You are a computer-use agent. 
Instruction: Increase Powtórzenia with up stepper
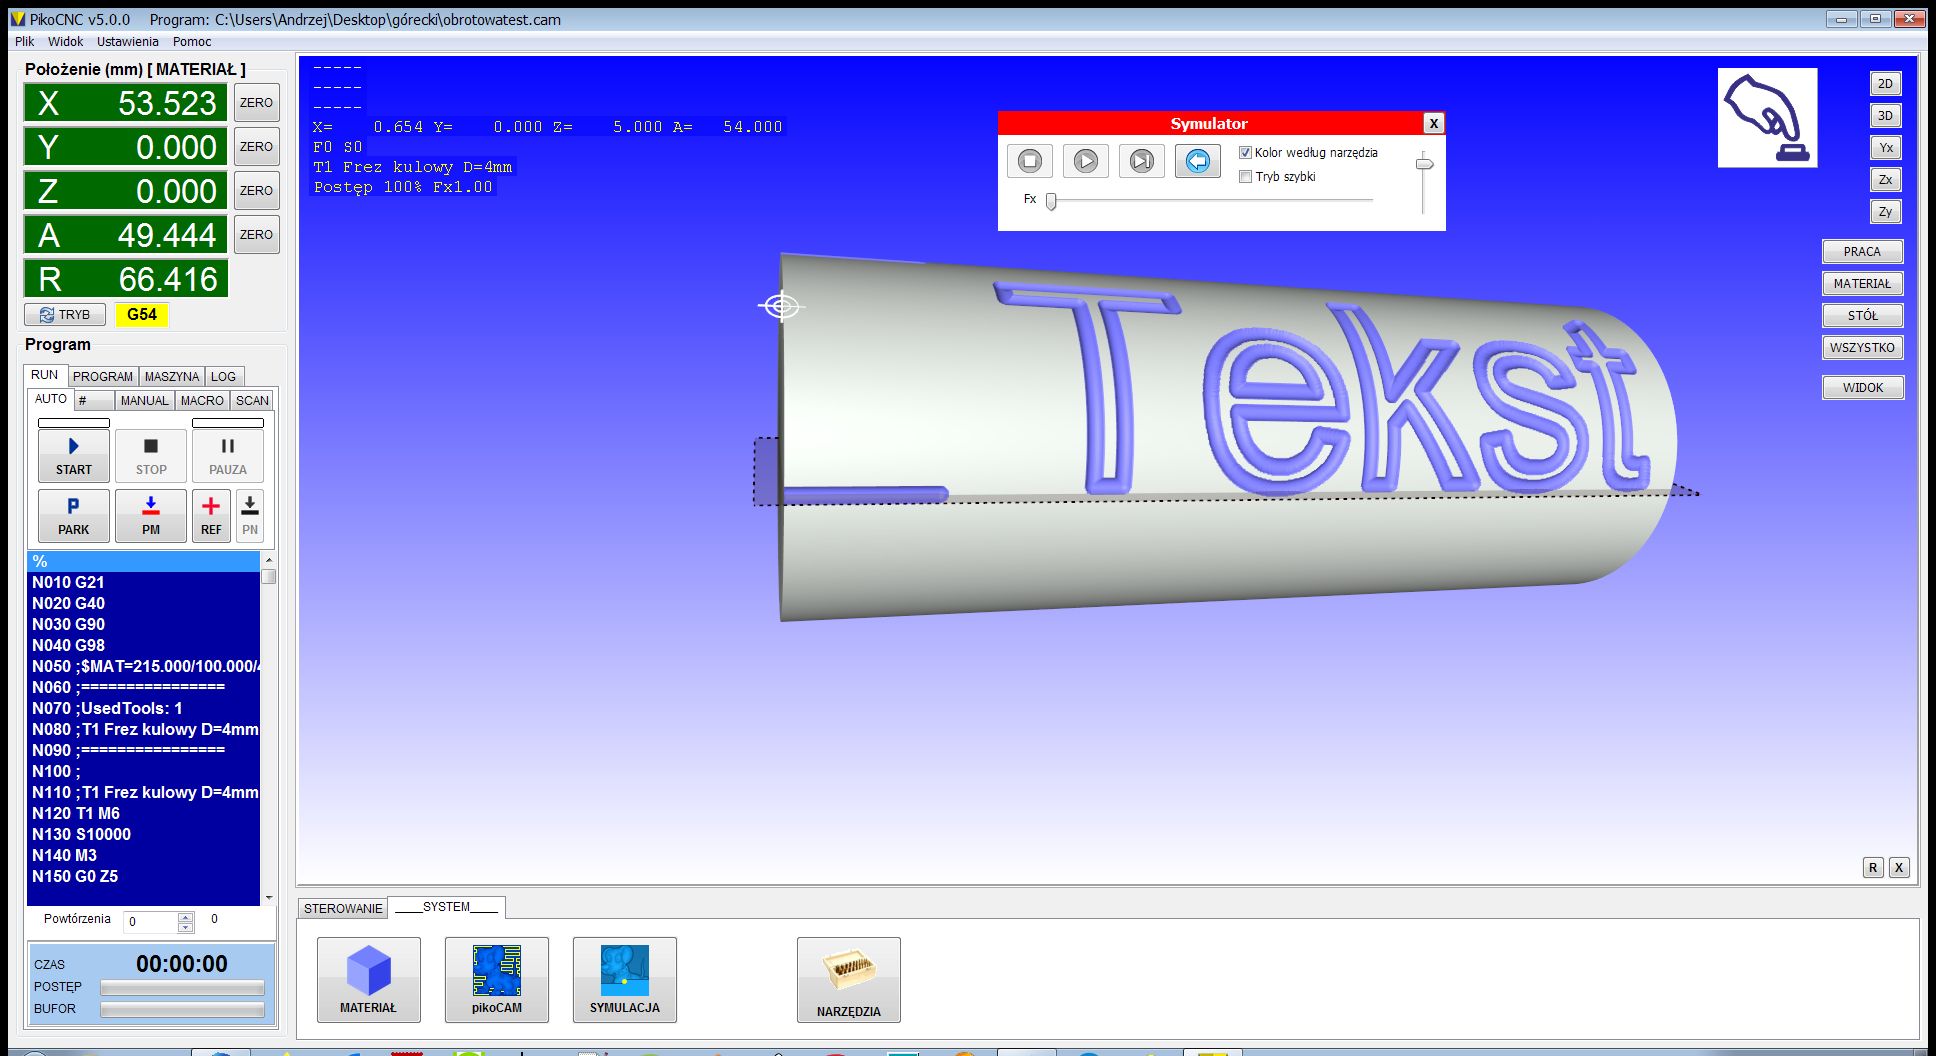click(x=186, y=917)
